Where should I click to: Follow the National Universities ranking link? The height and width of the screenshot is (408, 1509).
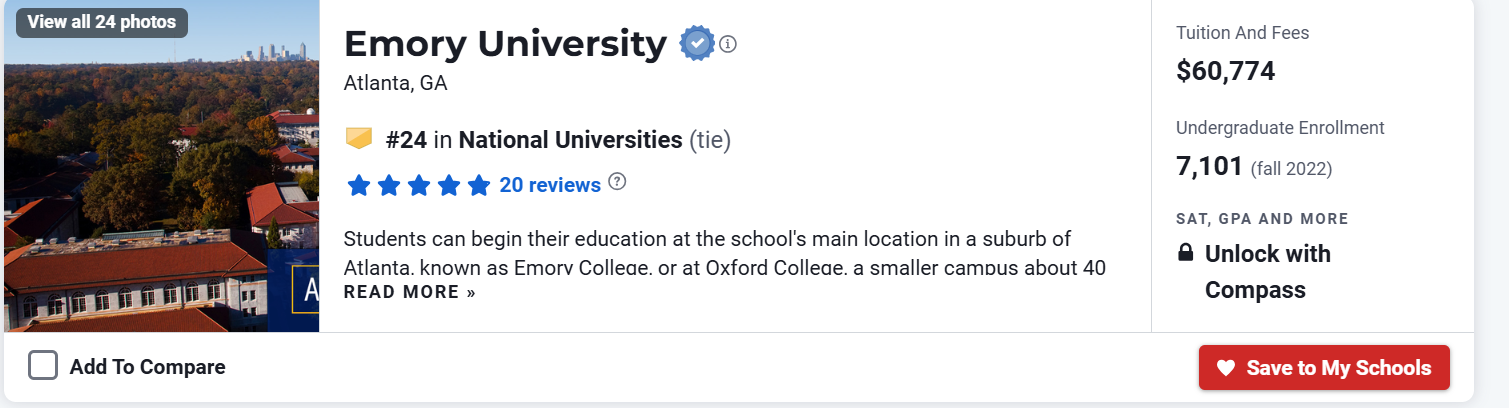[x=570, y=139]
